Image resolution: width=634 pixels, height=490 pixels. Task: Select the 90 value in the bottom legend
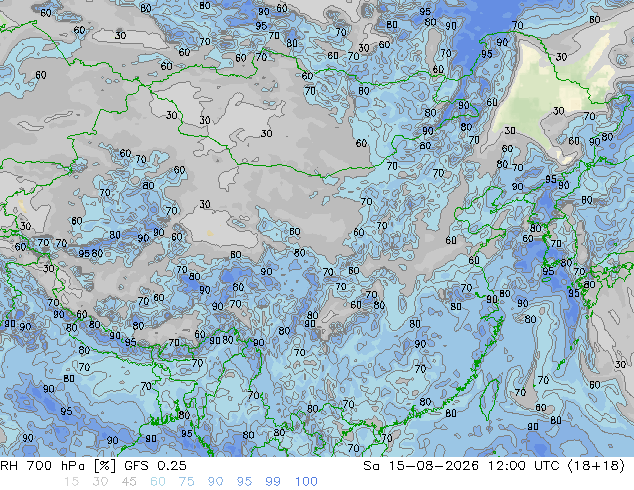click(216, 482)
